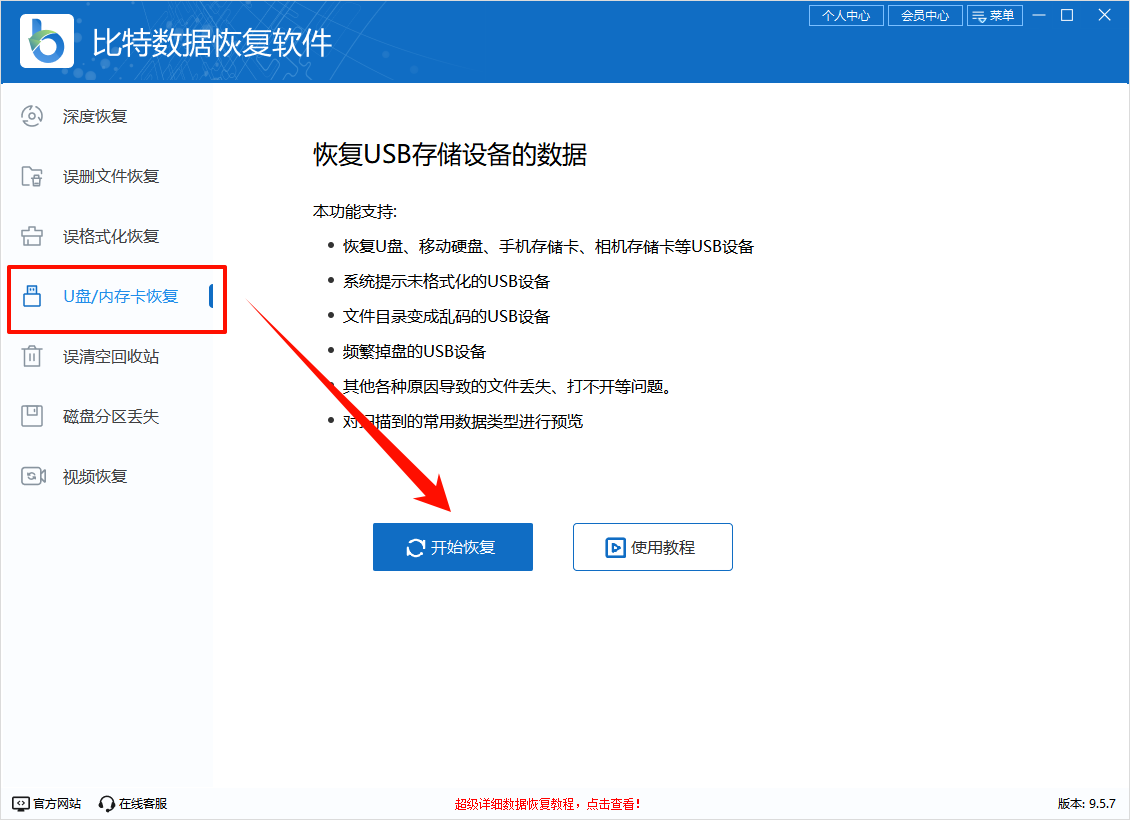
Task: Open the 菜单 dropdown
Action: 1002,15
